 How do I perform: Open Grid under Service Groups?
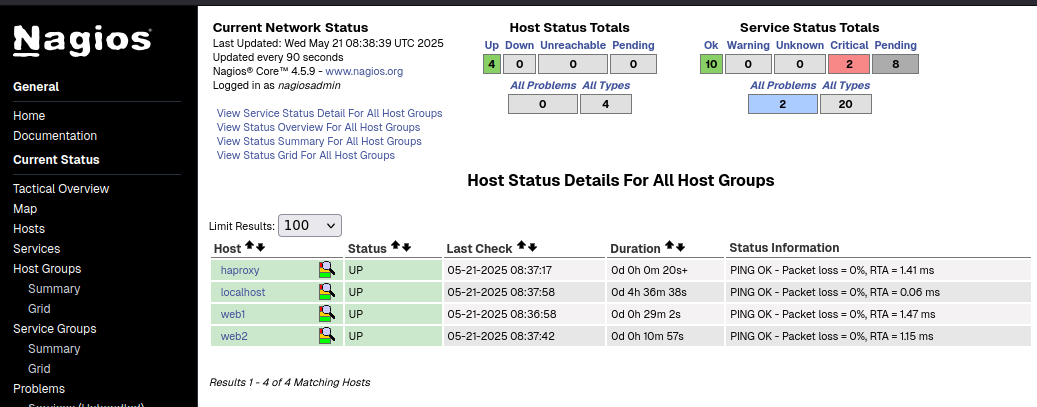[x=39, y=369]
